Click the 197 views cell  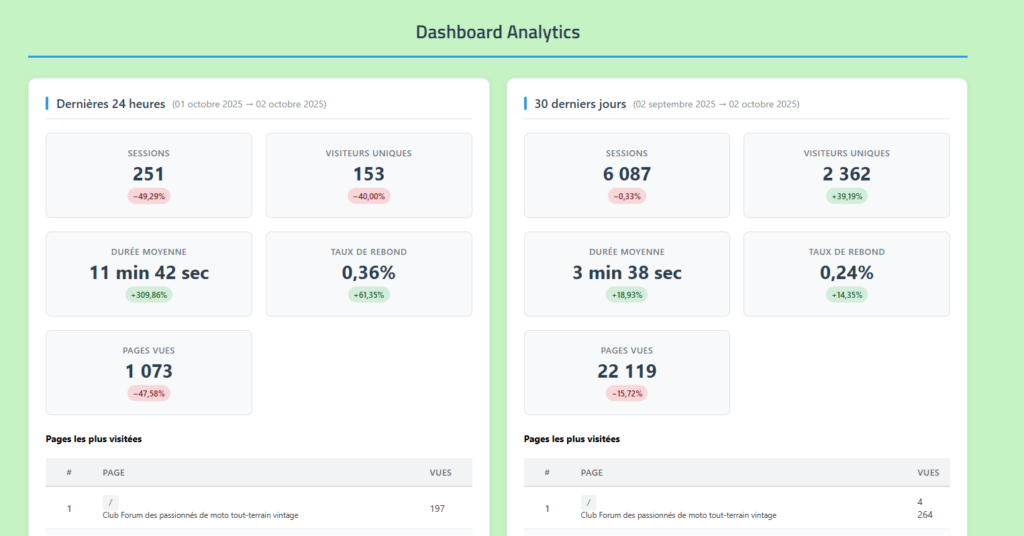click(437, 509)
